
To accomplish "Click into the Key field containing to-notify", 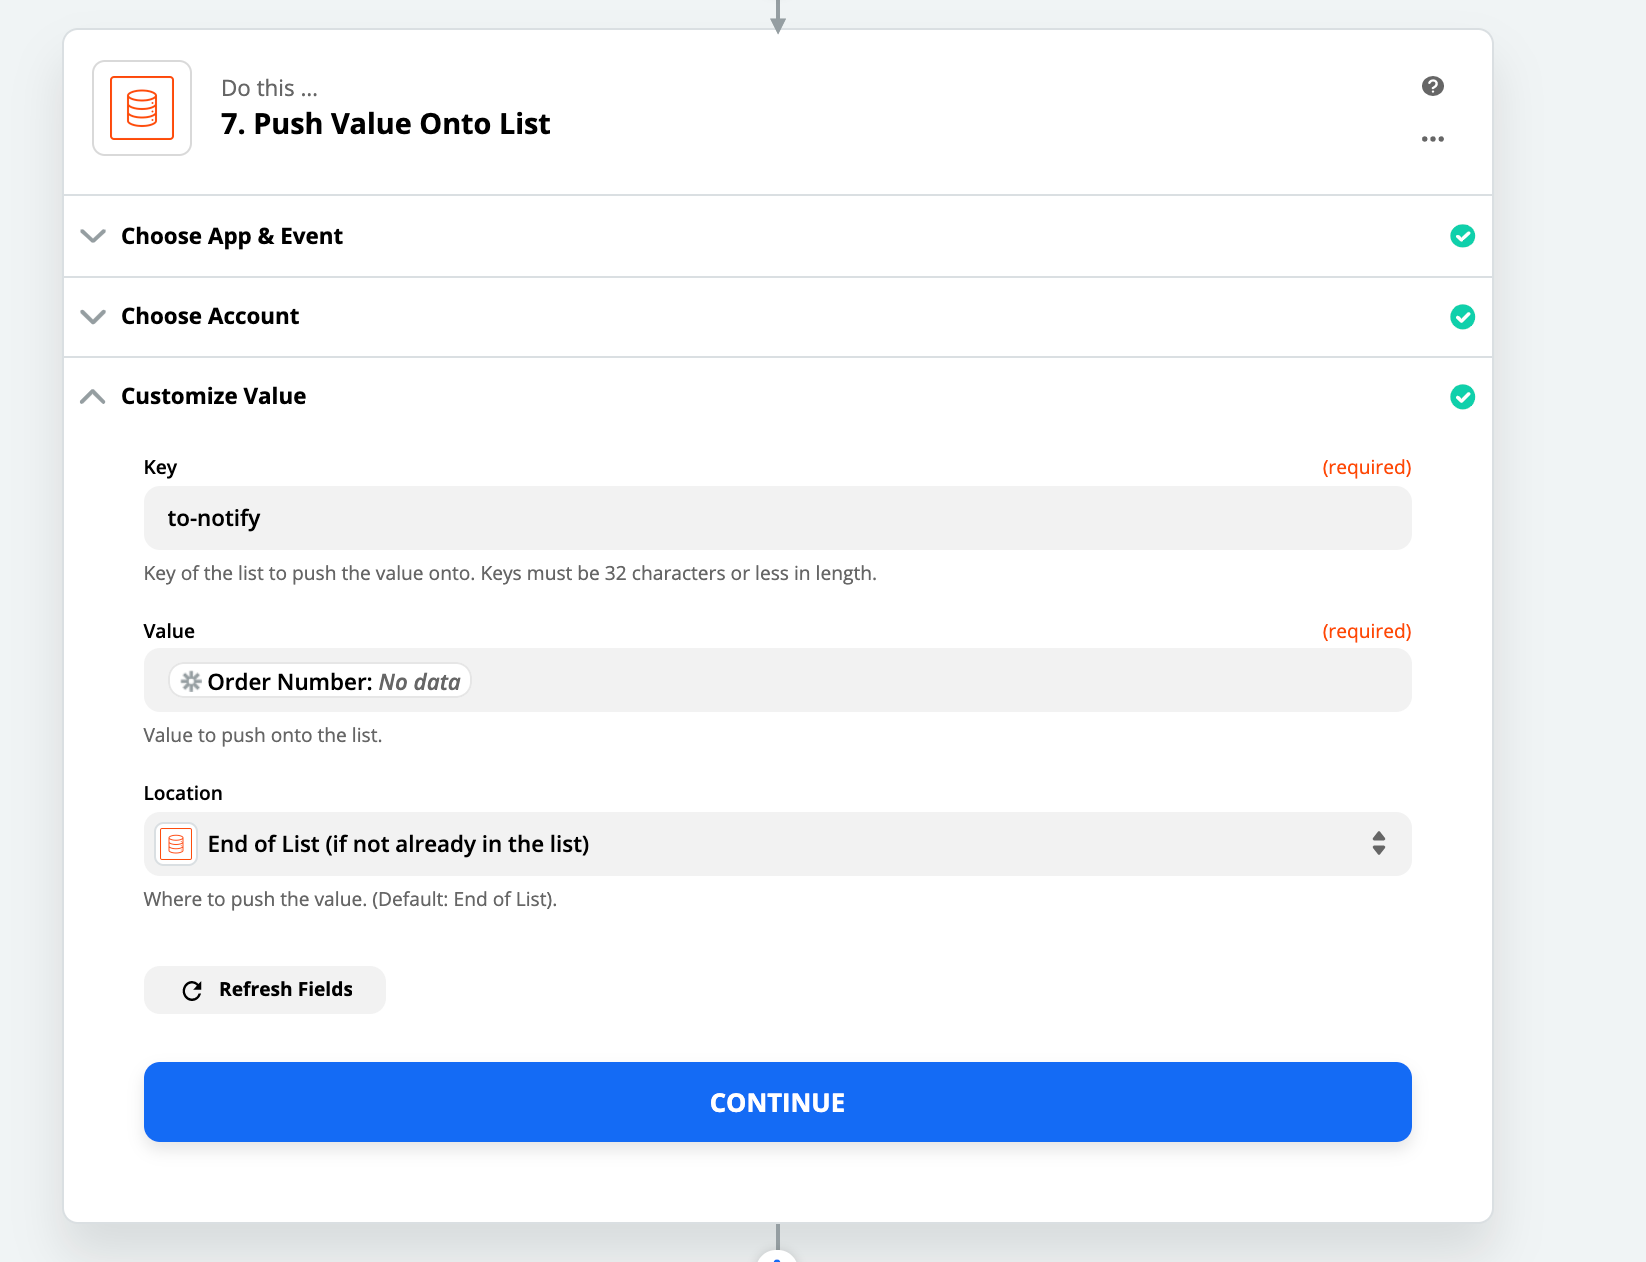I will pos(778,518).
